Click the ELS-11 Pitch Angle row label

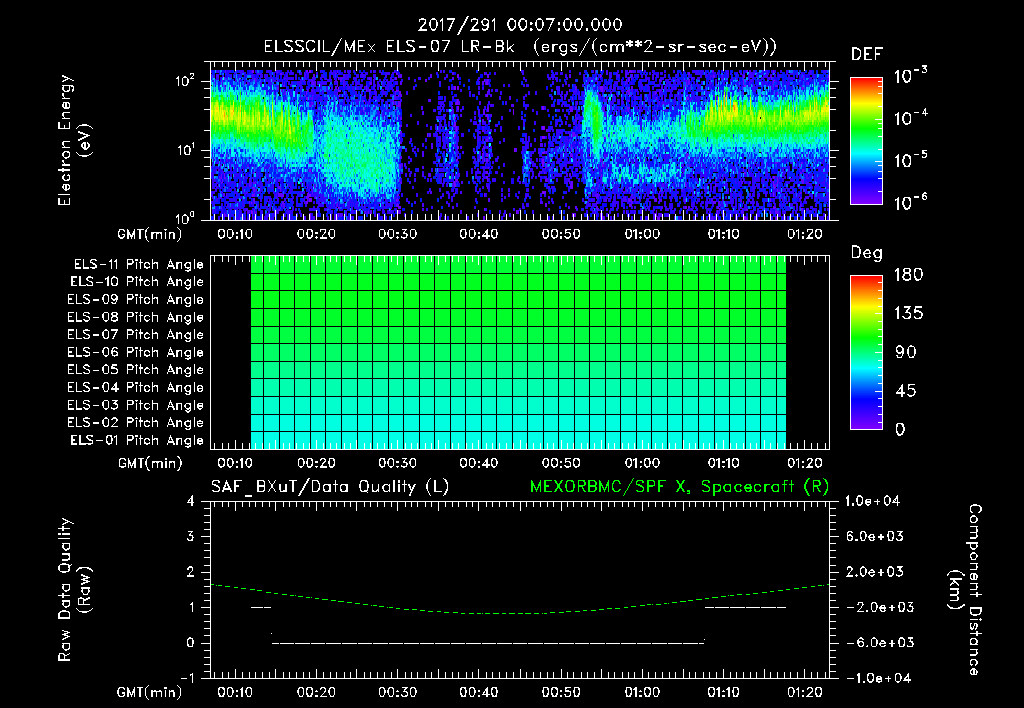point(138,265)
